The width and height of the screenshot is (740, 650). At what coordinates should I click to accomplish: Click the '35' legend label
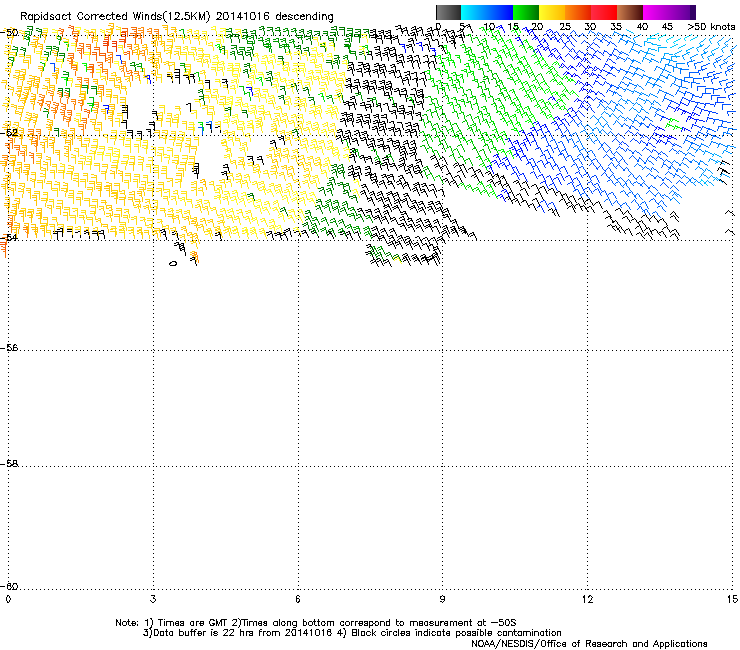(616, 27)
